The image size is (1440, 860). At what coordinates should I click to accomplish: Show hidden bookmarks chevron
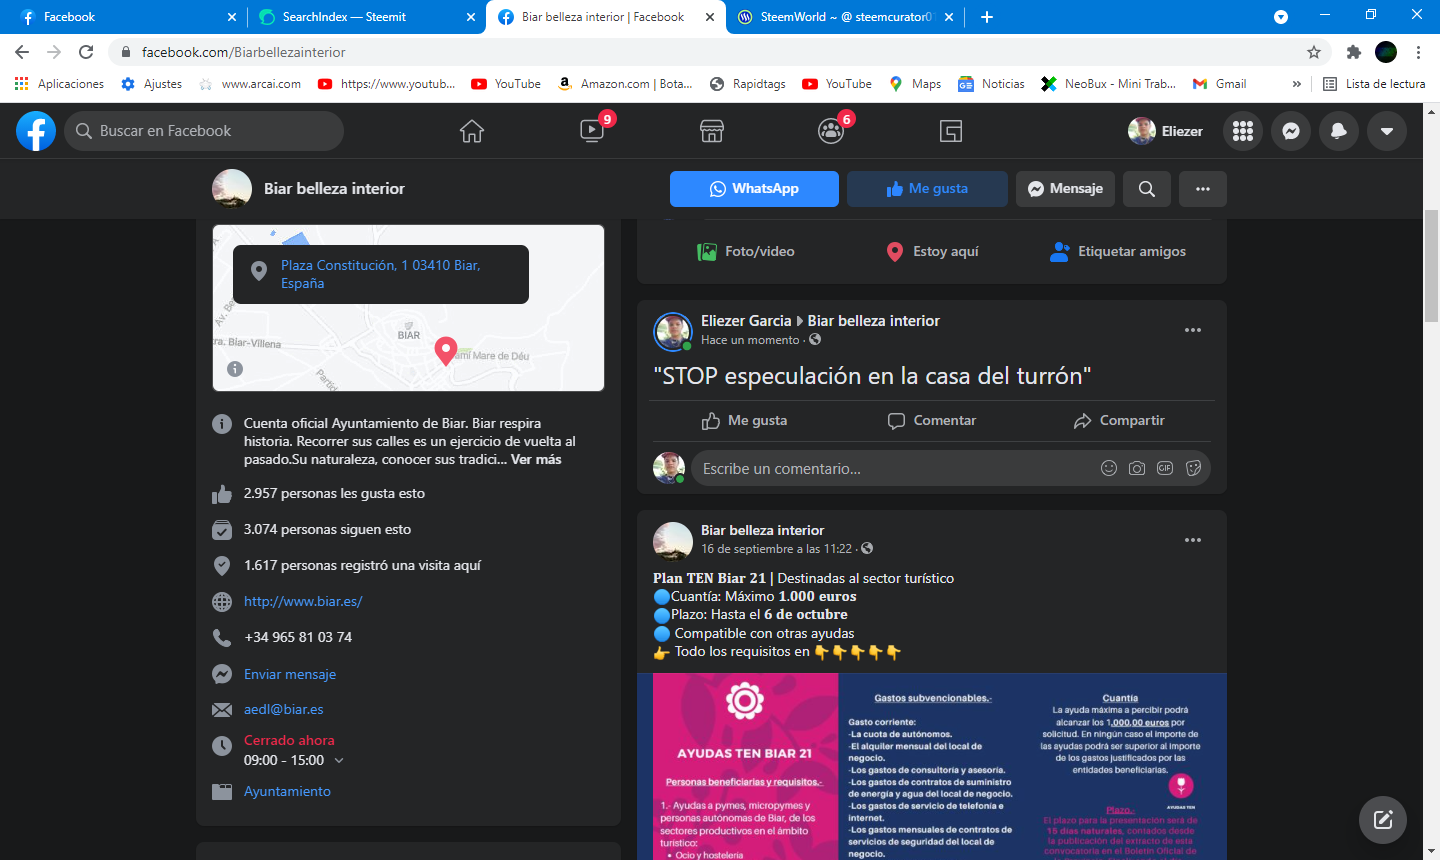pos(1297,84)
